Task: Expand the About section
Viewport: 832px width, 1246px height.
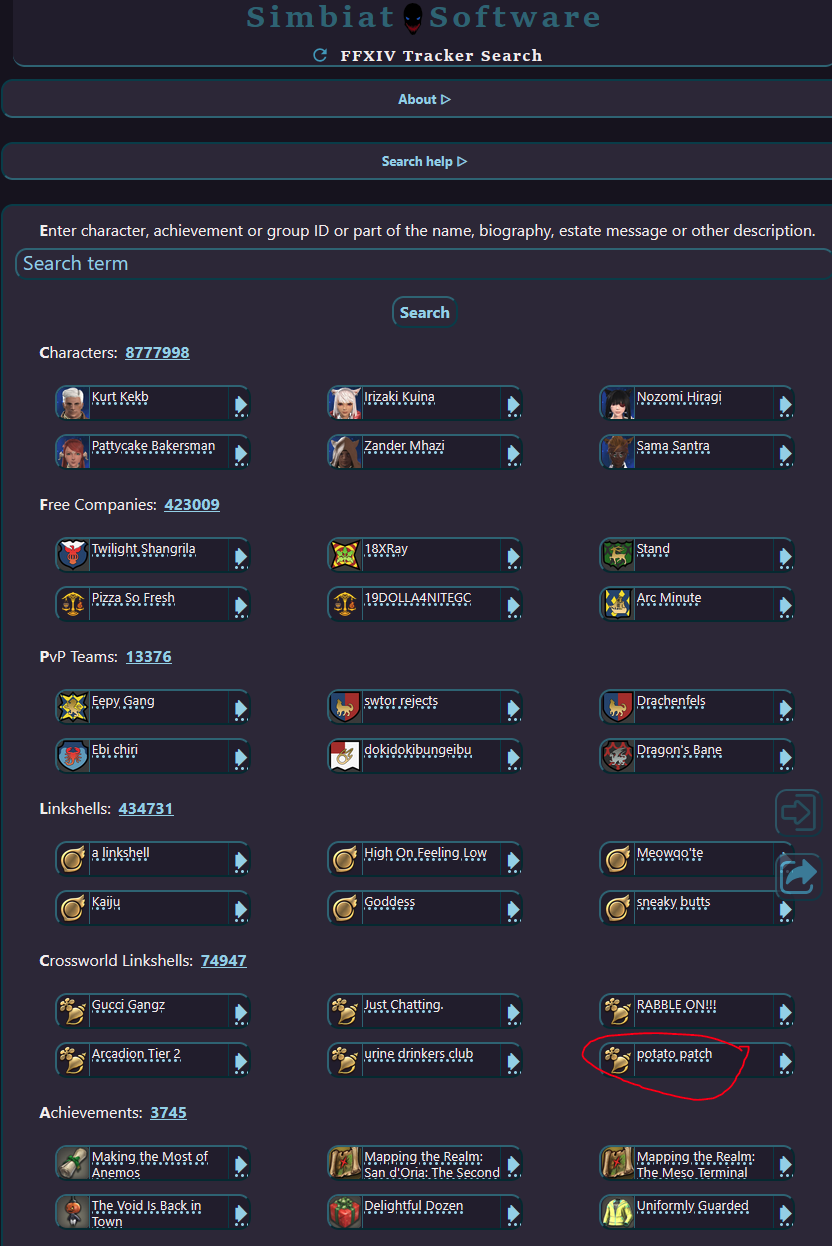Action: point(424,99)
